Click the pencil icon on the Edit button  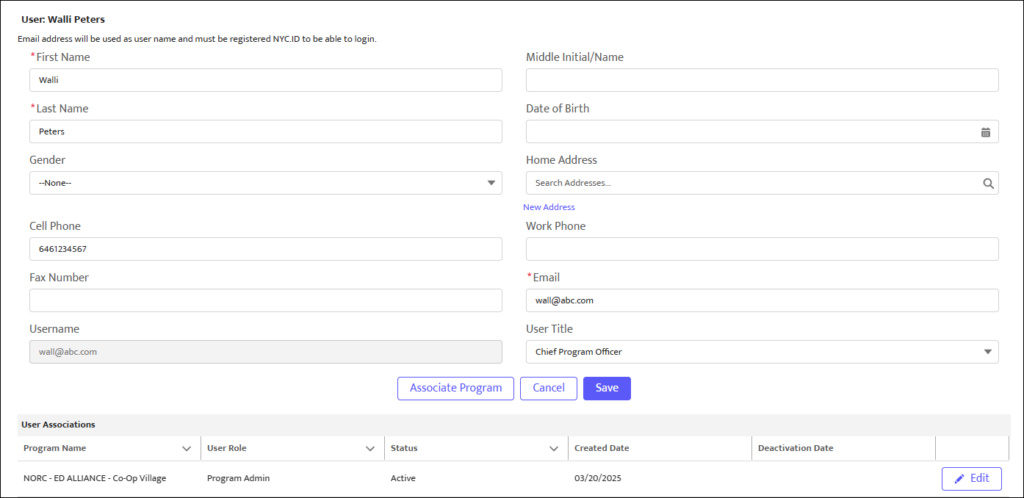pos(959,478)
